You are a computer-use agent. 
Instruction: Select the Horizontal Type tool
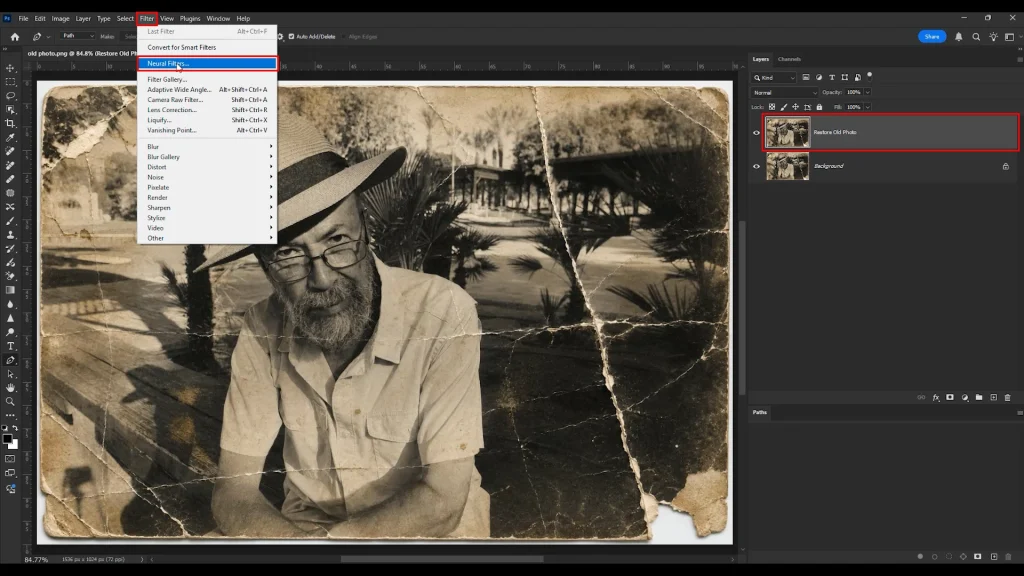10,346
